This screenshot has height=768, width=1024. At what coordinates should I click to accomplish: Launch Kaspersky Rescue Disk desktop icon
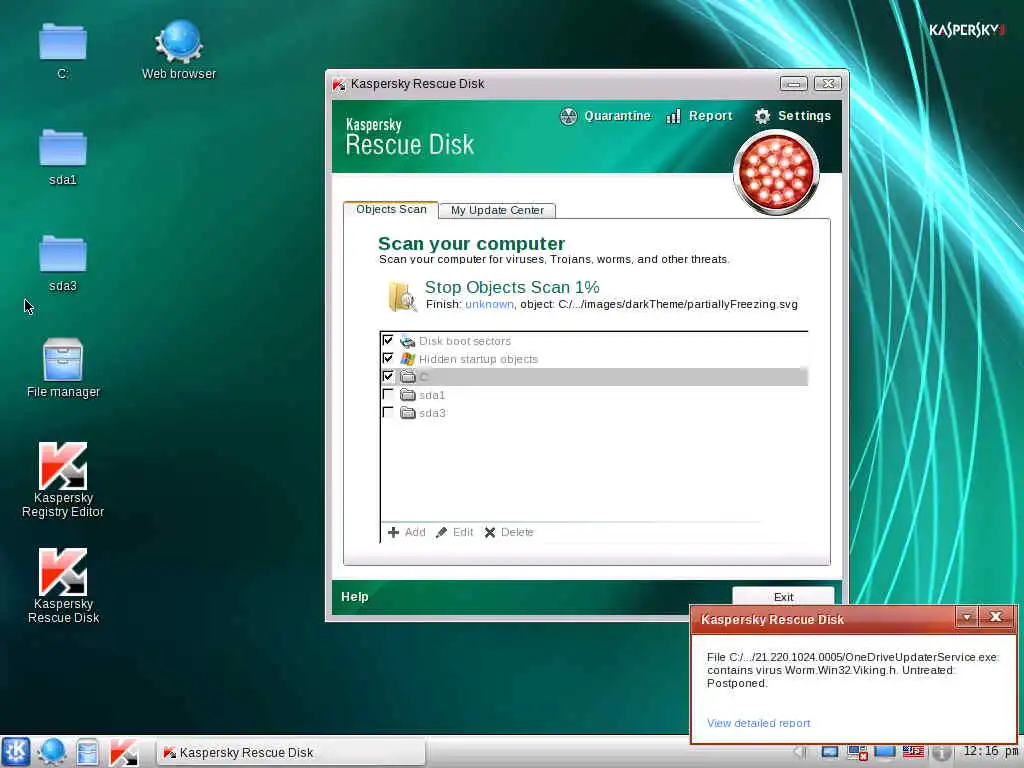click(63, 586)
